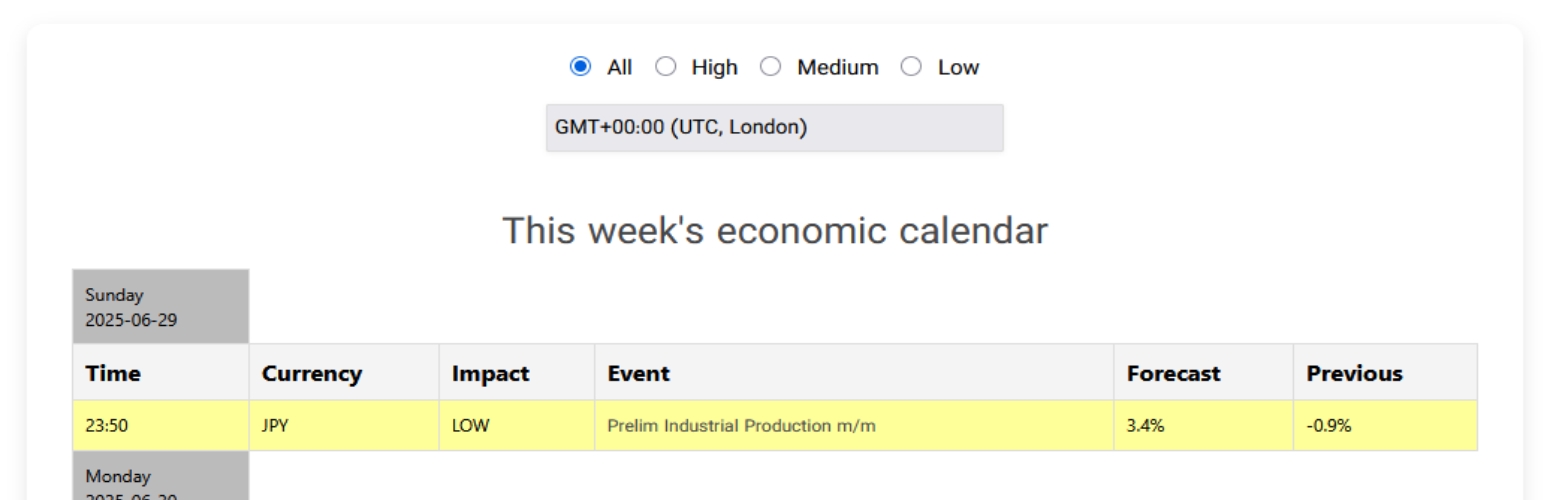Select the All impact radio button

pyautogui.click(x=580, y=67)
